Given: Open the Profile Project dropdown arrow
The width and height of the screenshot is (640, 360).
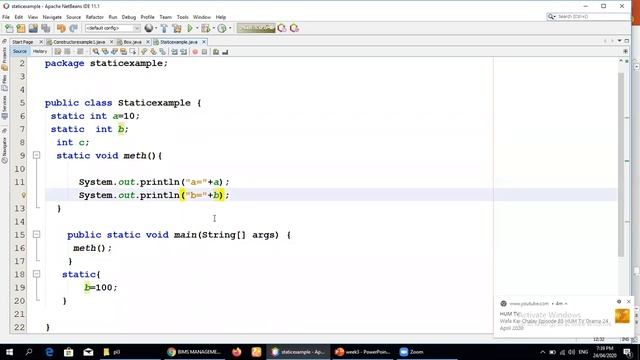Looking at the screenshot, I should (230, 28).
